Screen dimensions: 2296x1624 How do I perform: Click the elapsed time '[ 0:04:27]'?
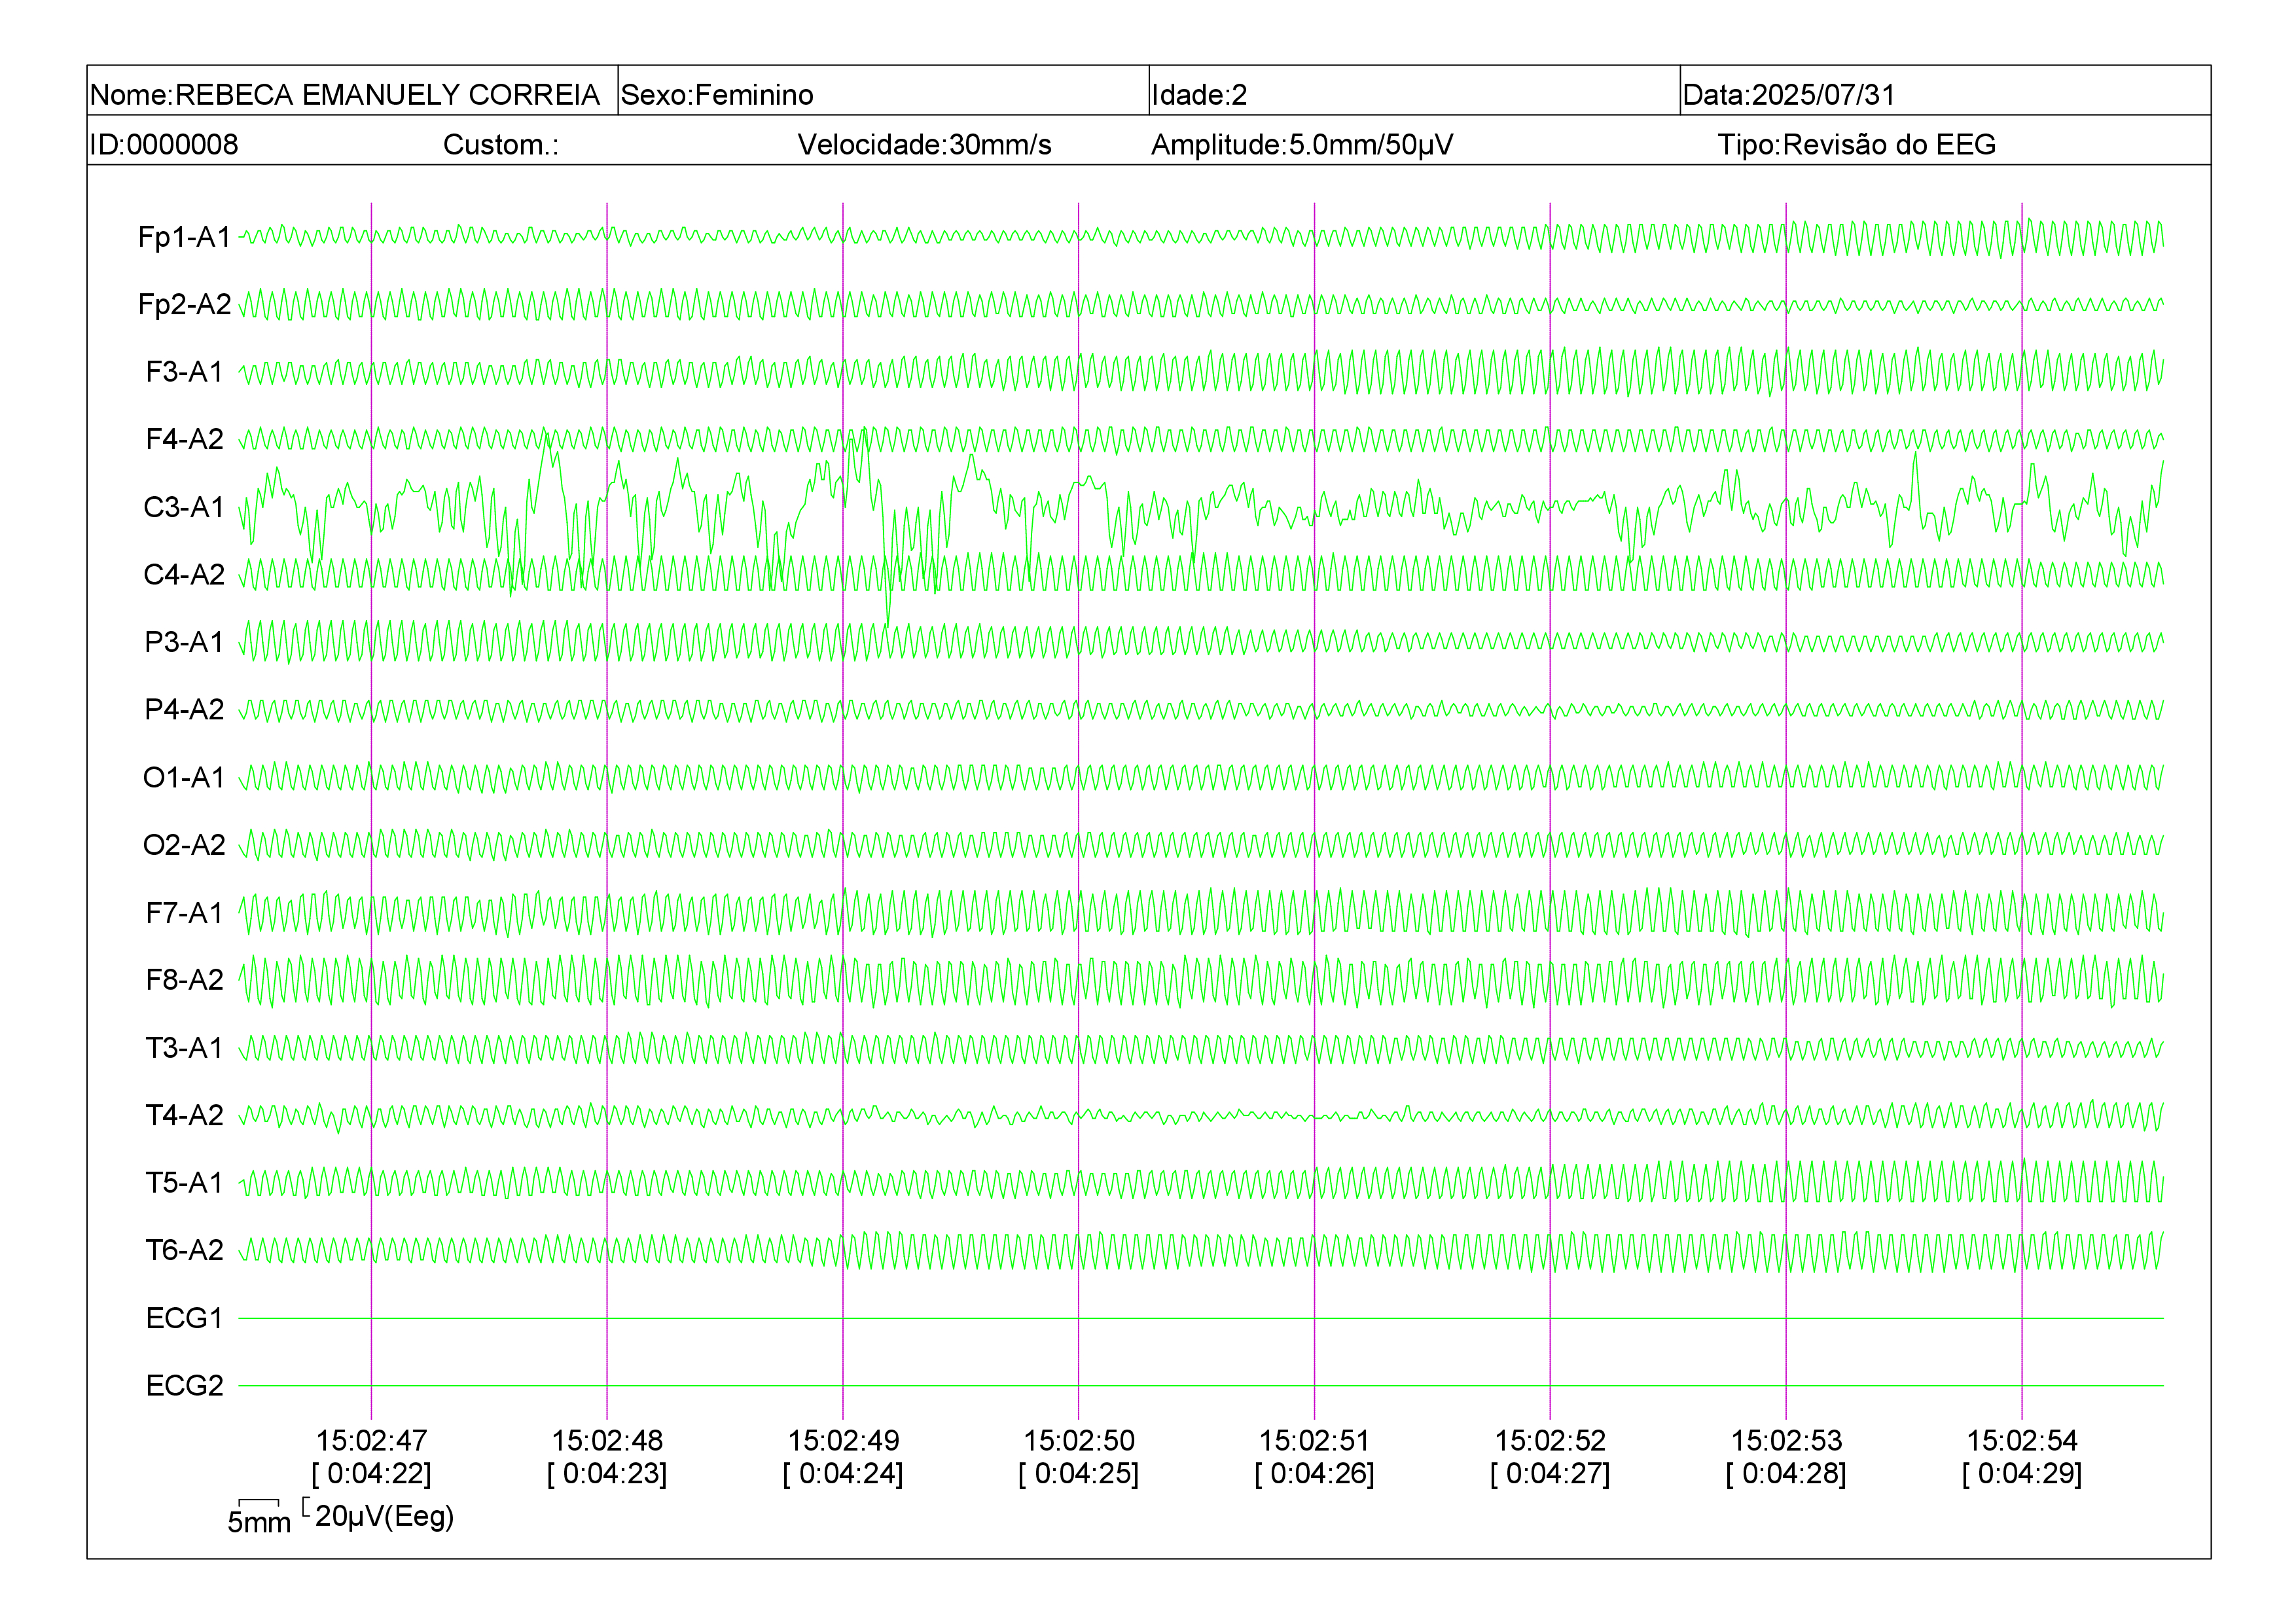(1550, 1474)
